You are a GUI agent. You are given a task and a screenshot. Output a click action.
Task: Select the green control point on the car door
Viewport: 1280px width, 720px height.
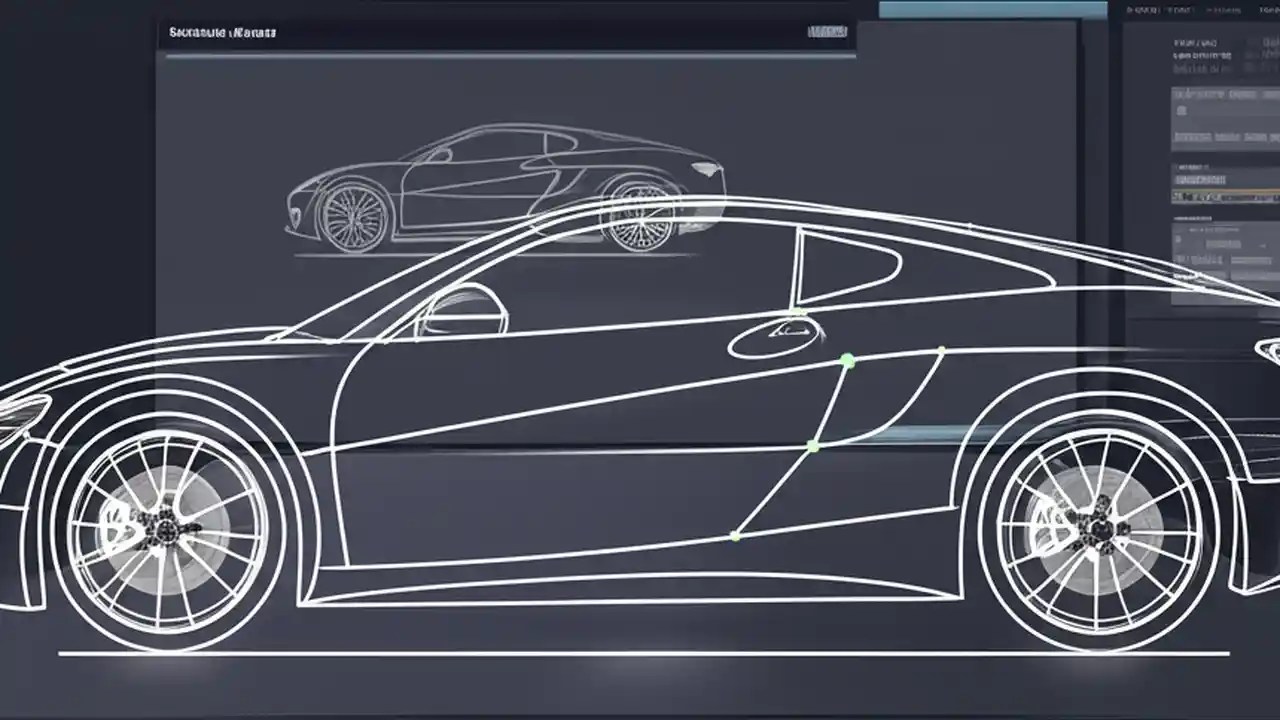coord(848,362)
